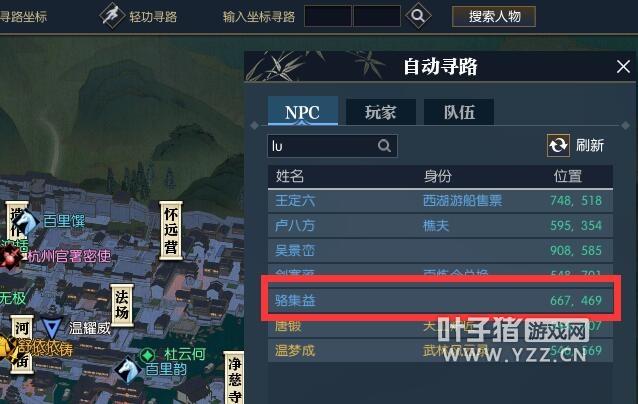638x404 pixels.
Task: Click the coordinate search magnifier diamond icon
Action: point(418,16)
